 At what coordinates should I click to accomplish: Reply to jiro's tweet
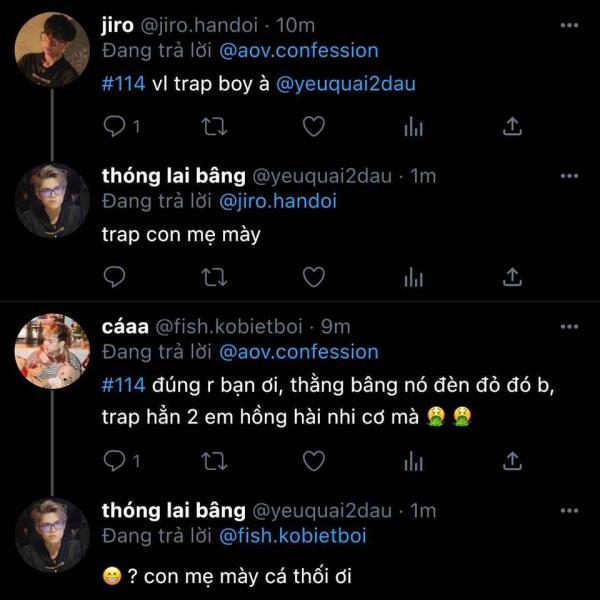point(114,126)
